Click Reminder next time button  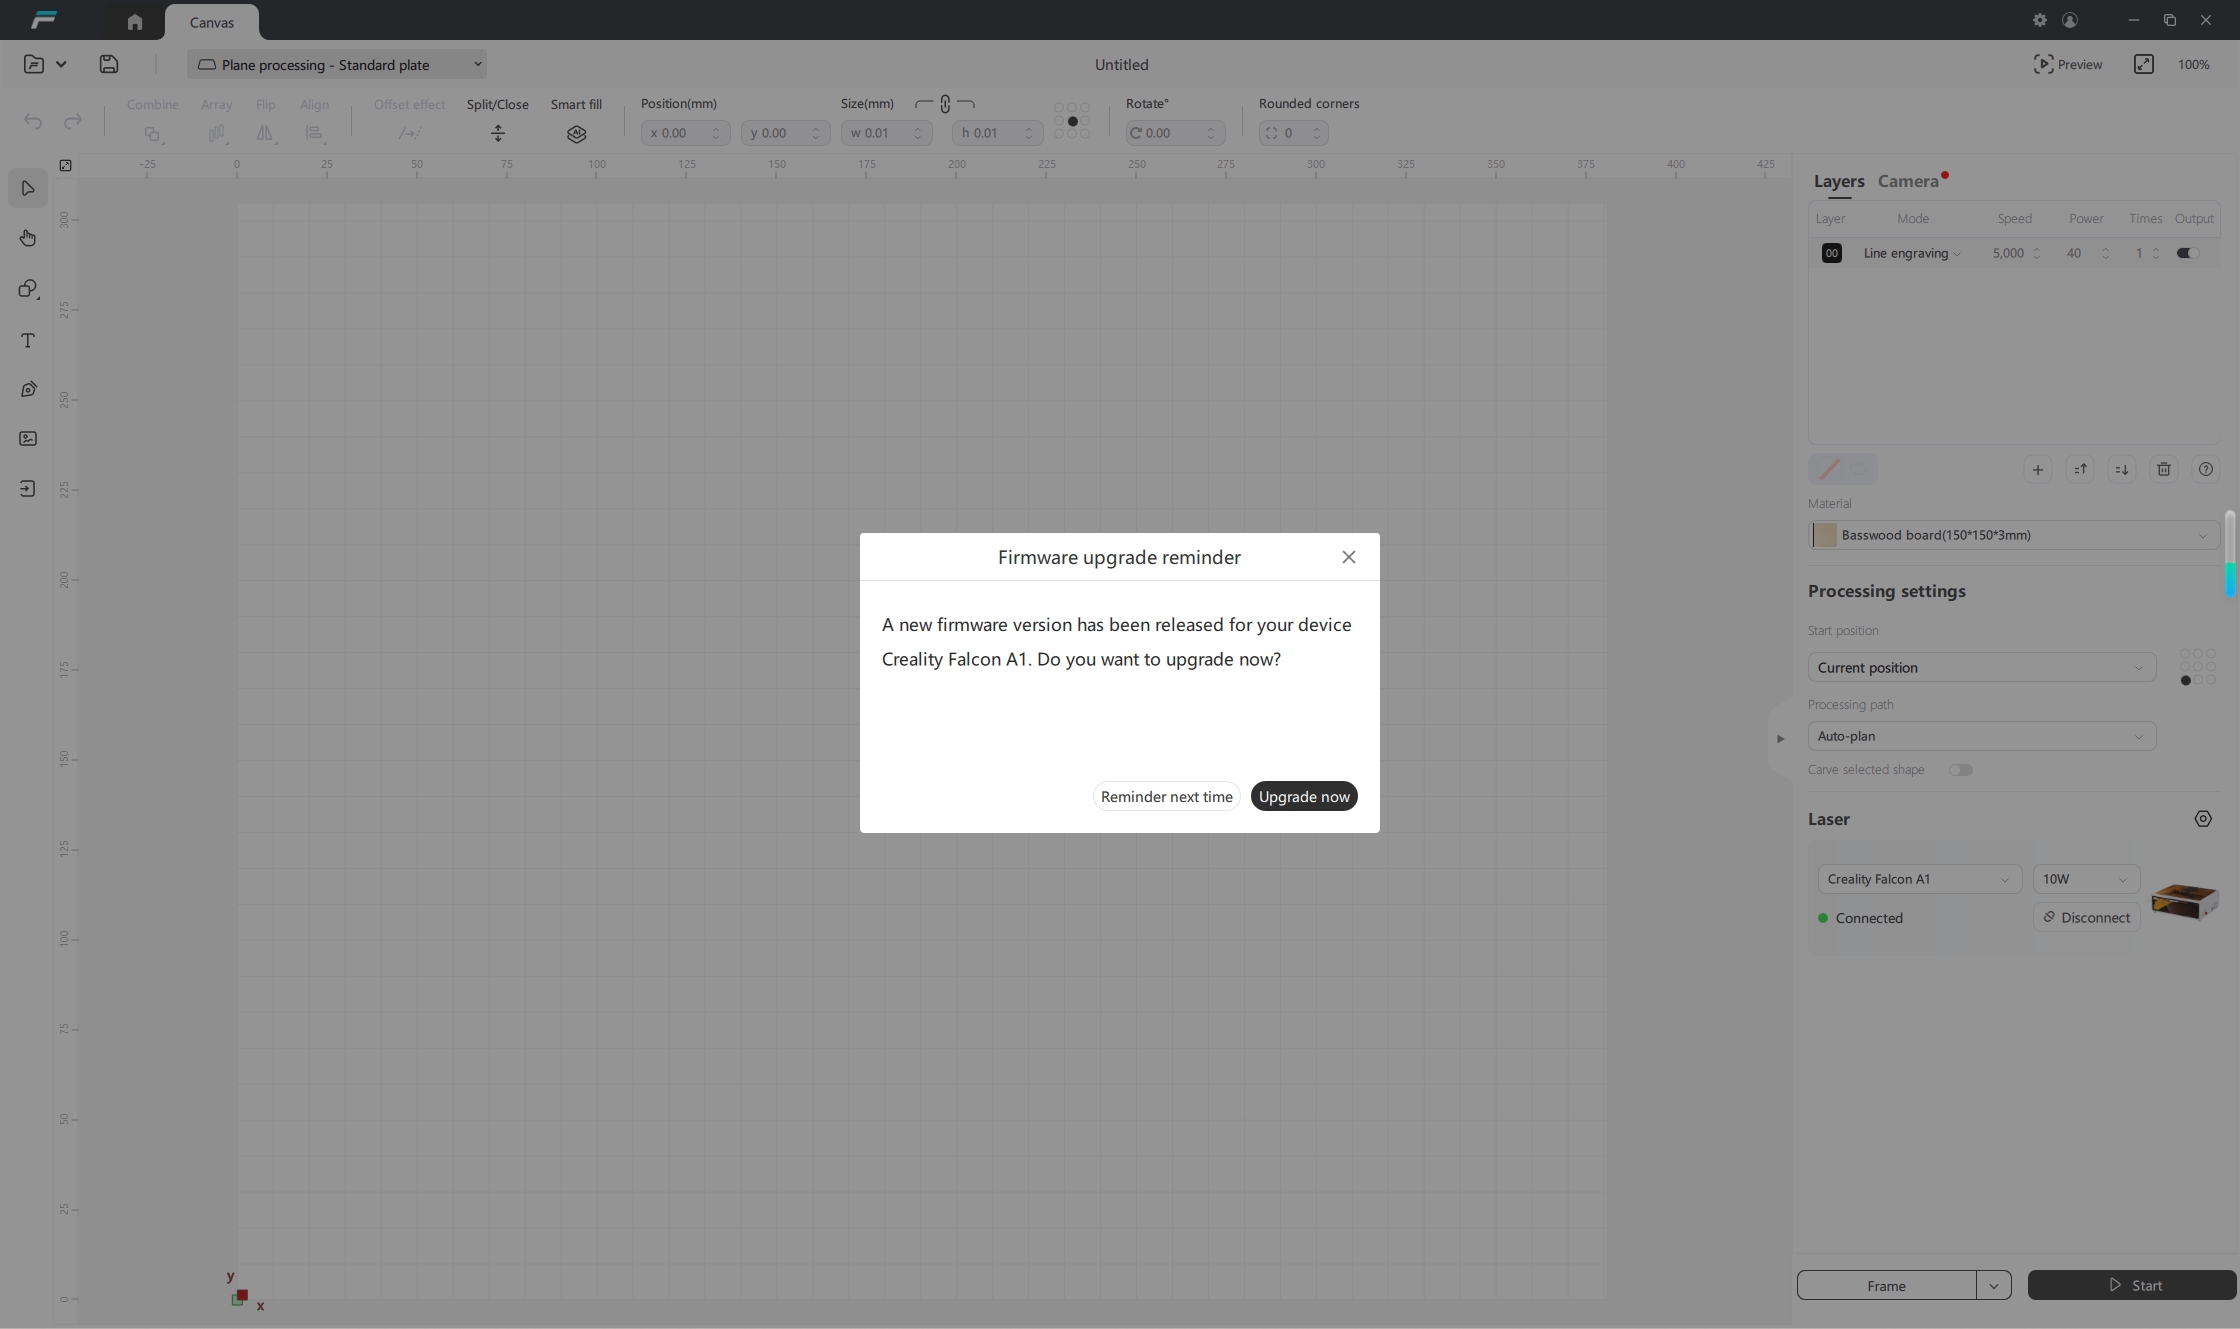tap(1166, 796)
